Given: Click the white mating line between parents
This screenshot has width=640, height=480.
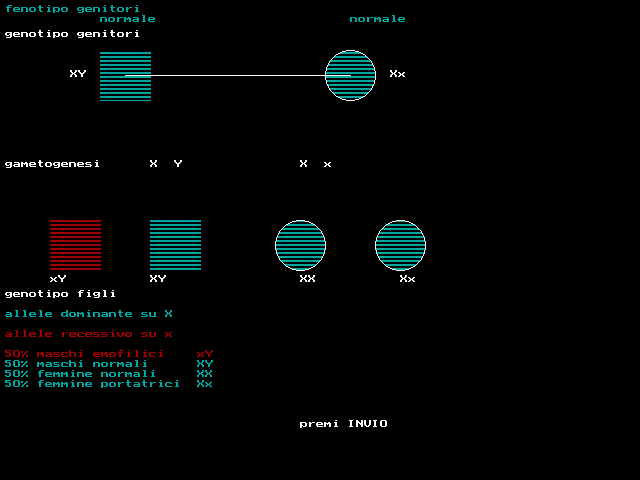Looking at the screenshot, I should coord(238,76).
